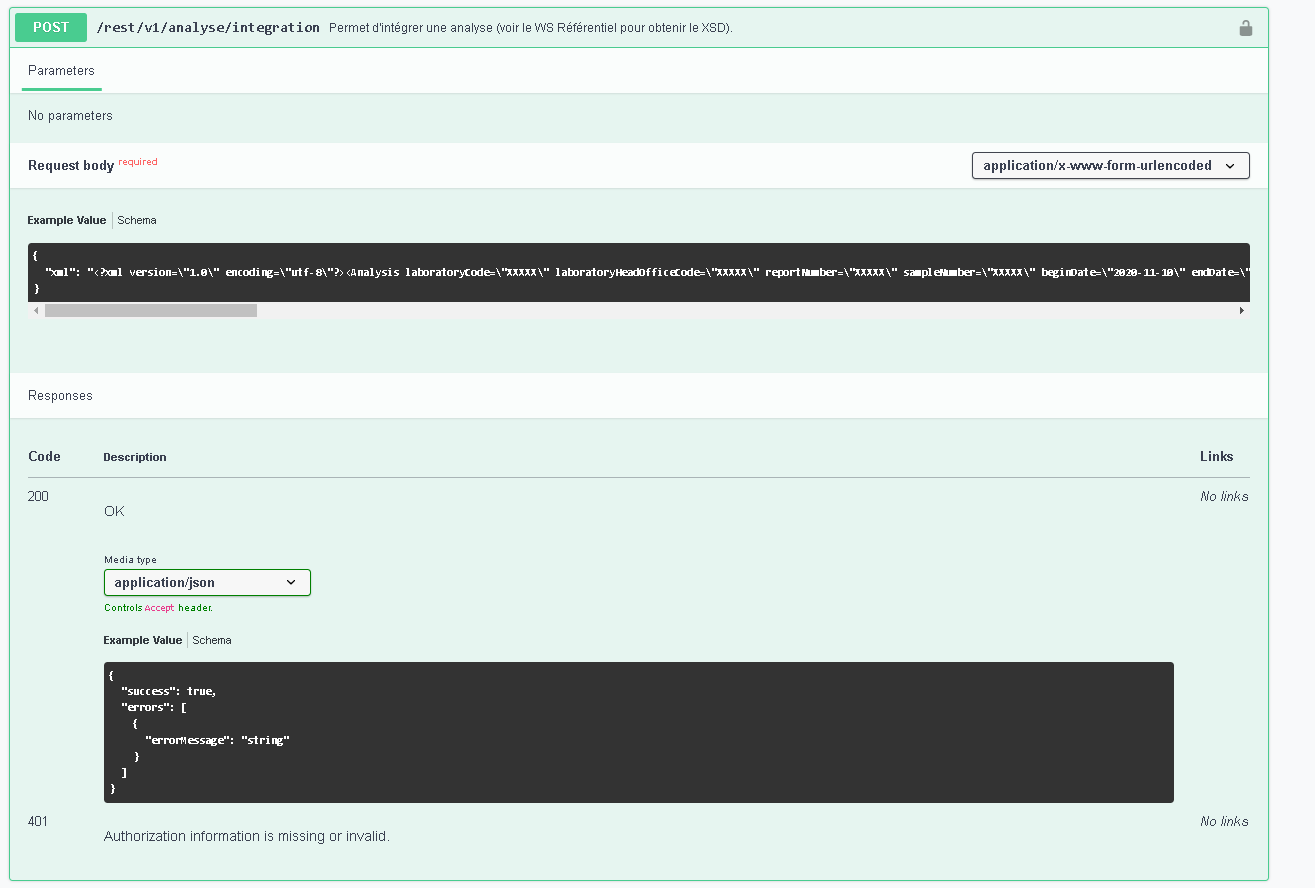Viewport: 1315px width, 888px height.
Task: Click the response JSON example block
Action: (640, 730)
